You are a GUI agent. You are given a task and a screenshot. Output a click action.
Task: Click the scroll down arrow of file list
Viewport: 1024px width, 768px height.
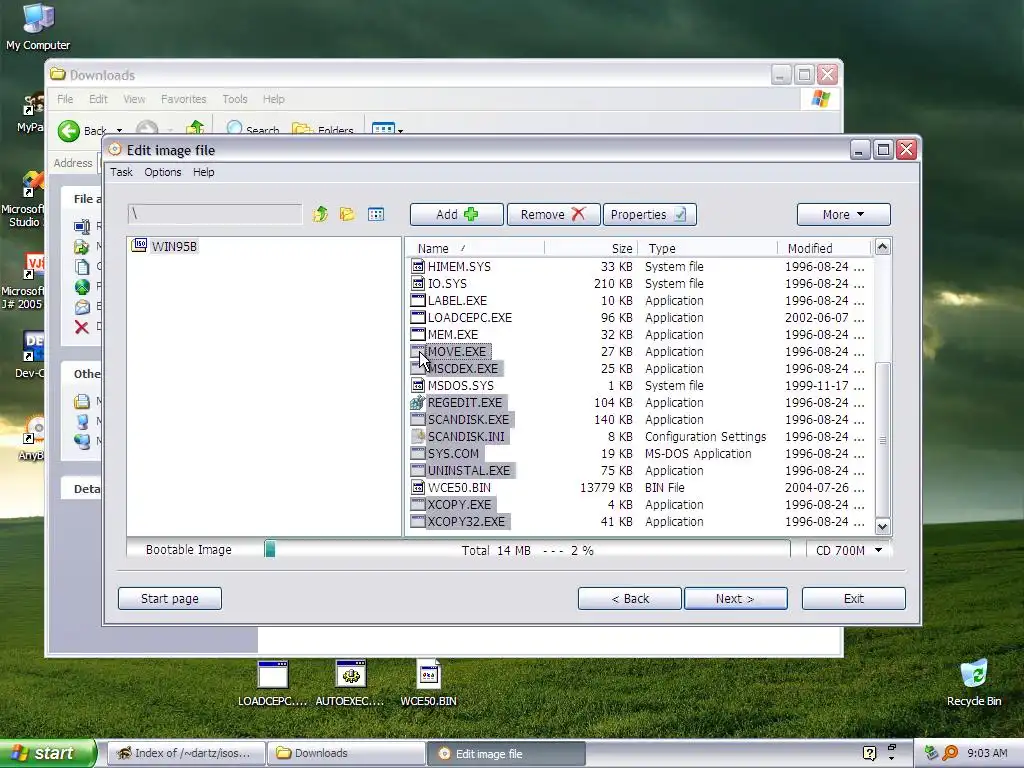point(882,526)
